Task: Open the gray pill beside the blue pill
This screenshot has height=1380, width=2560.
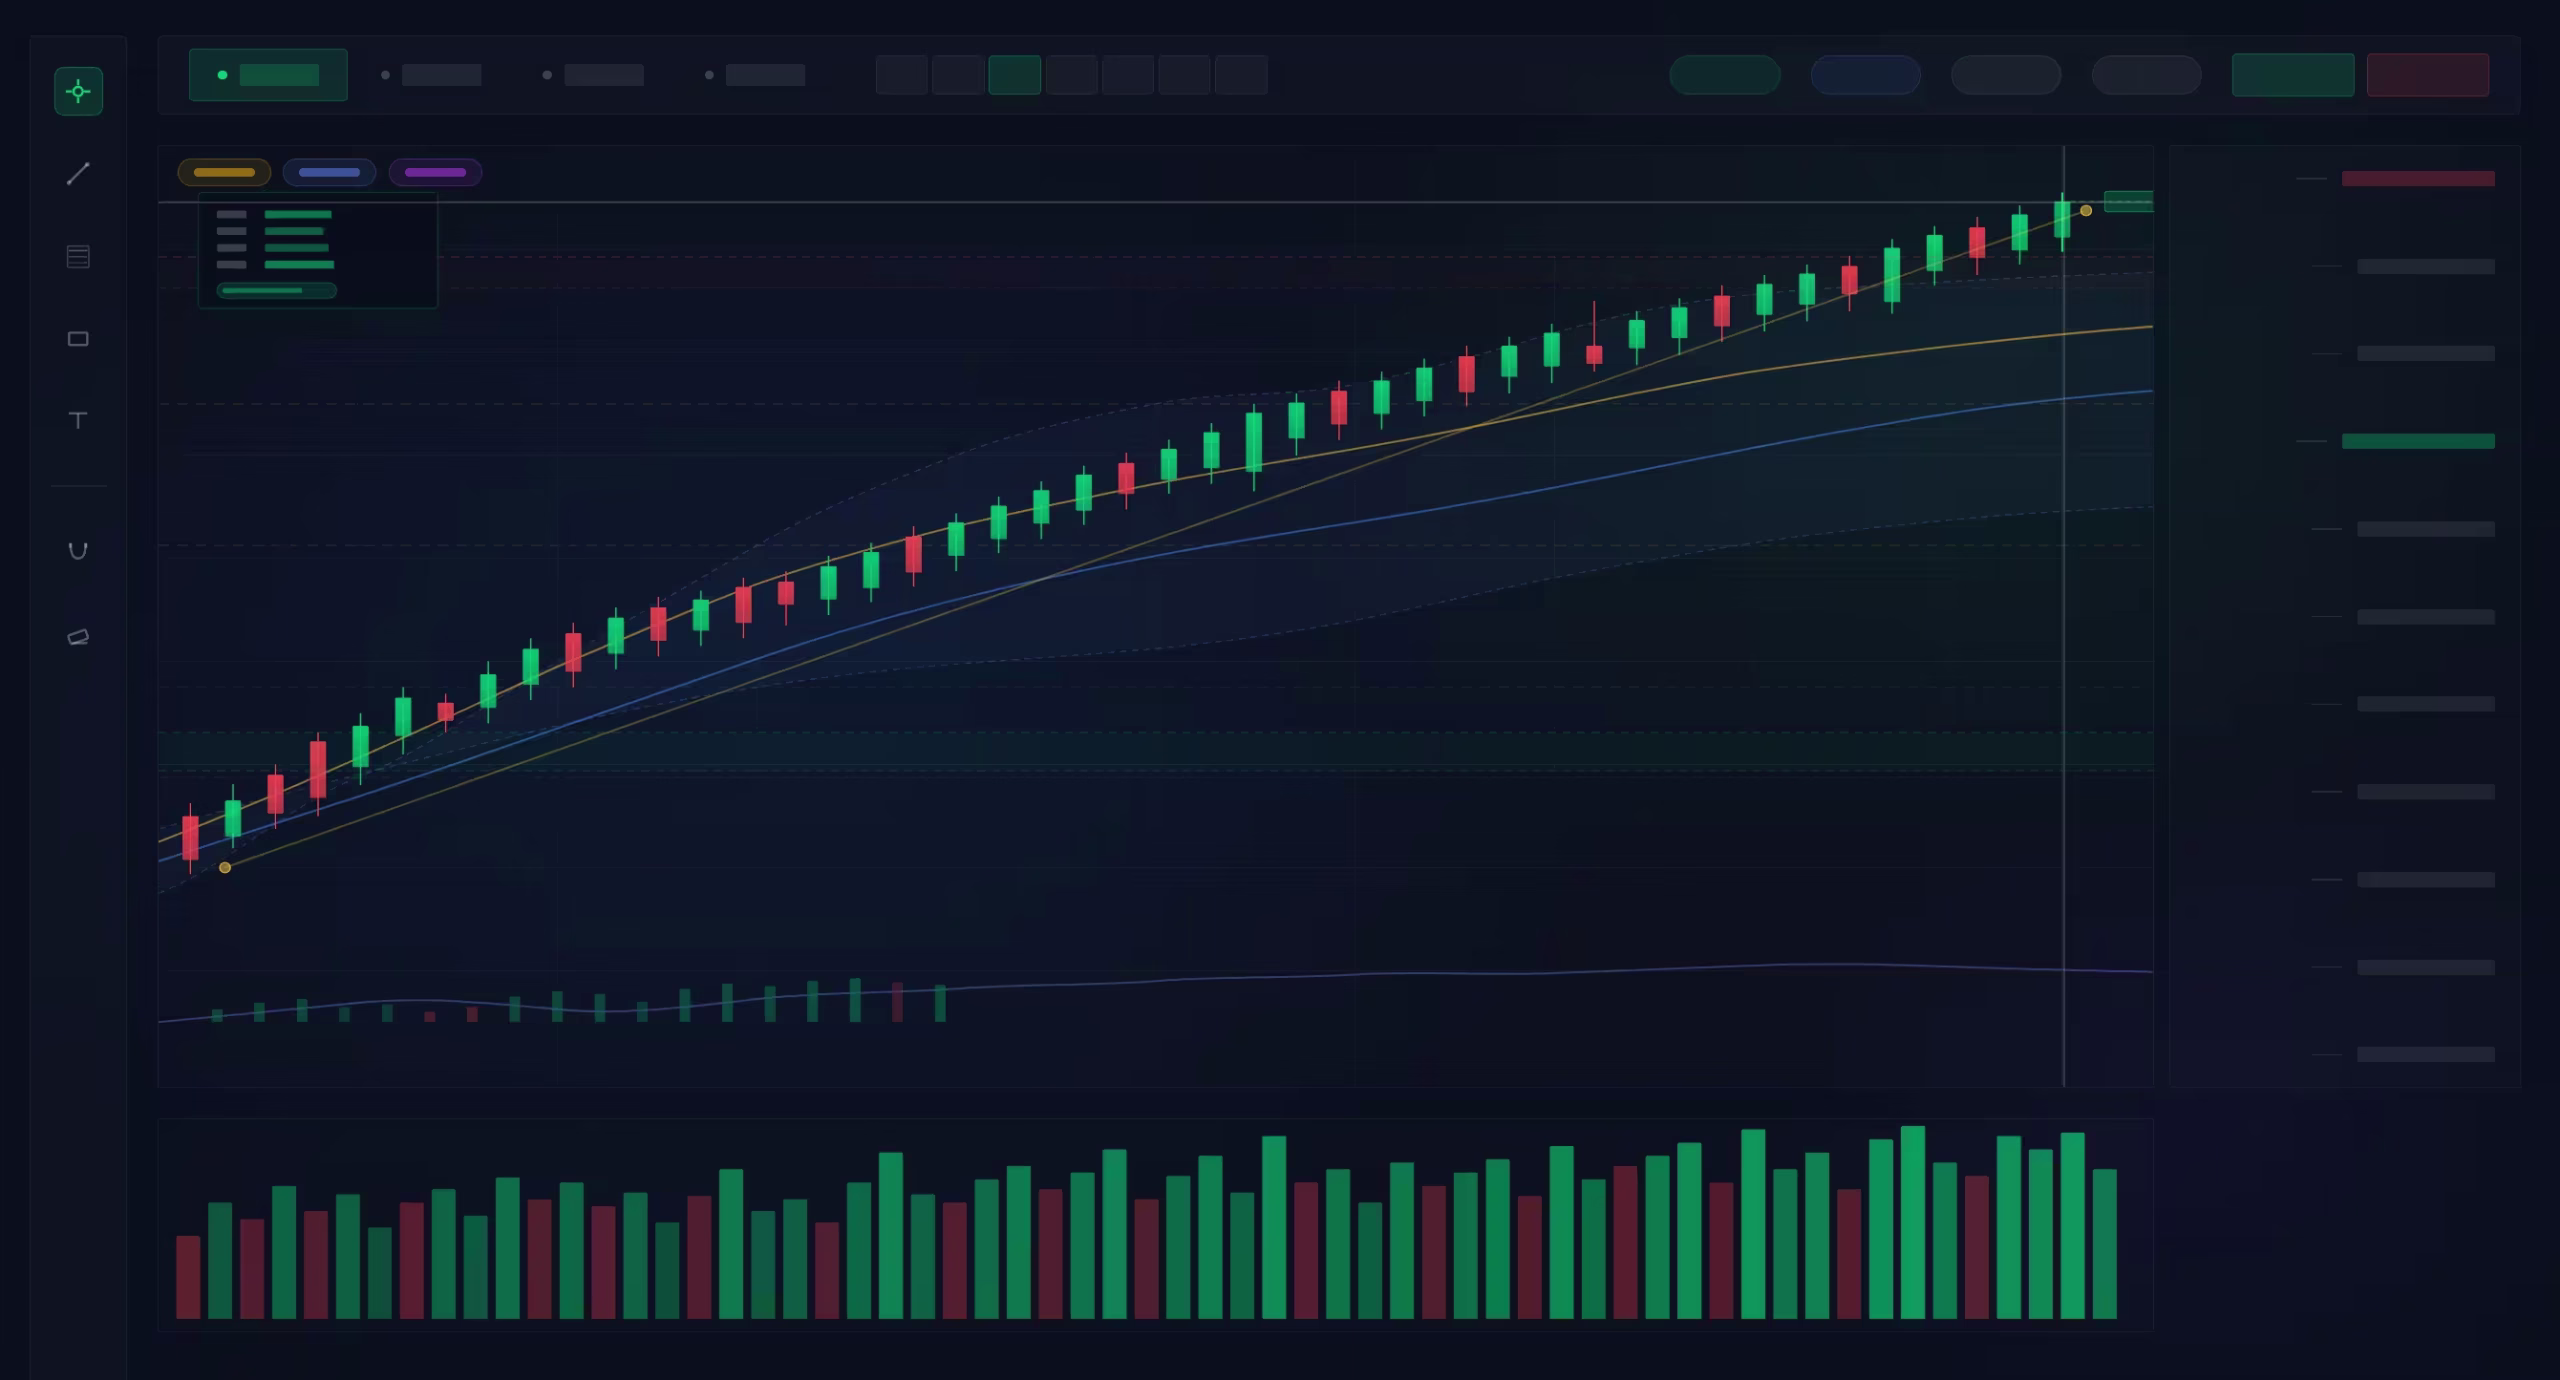Action: point(2006,75)
